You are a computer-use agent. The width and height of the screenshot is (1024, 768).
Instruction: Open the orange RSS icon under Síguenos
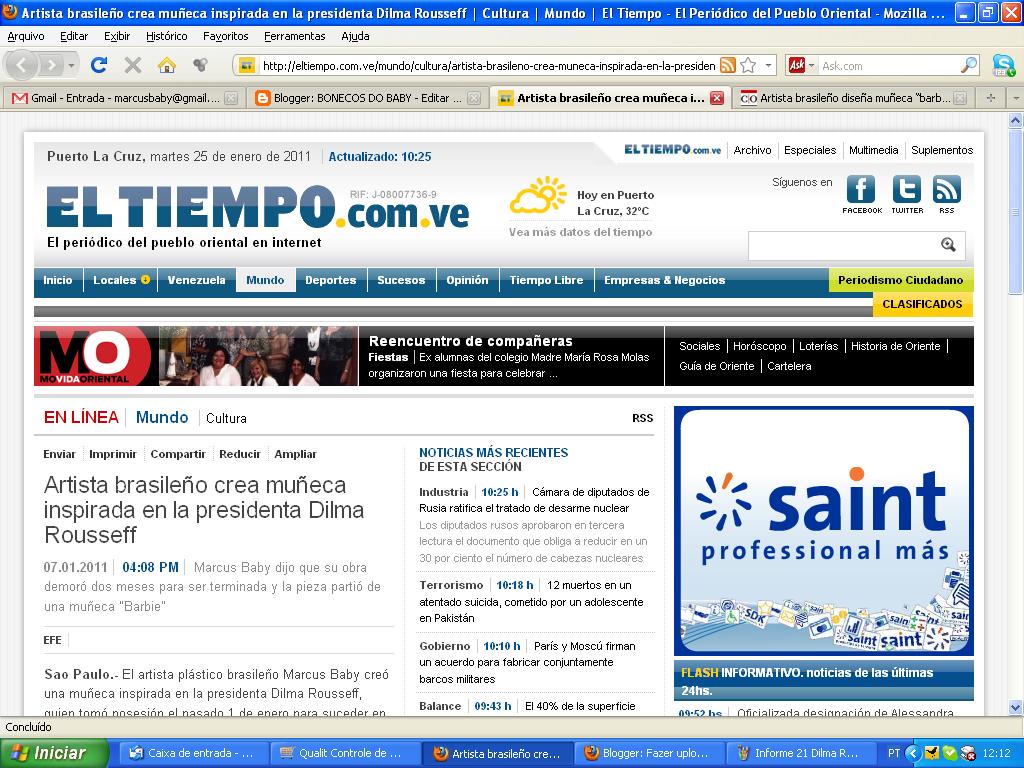(x=946, y=190)
